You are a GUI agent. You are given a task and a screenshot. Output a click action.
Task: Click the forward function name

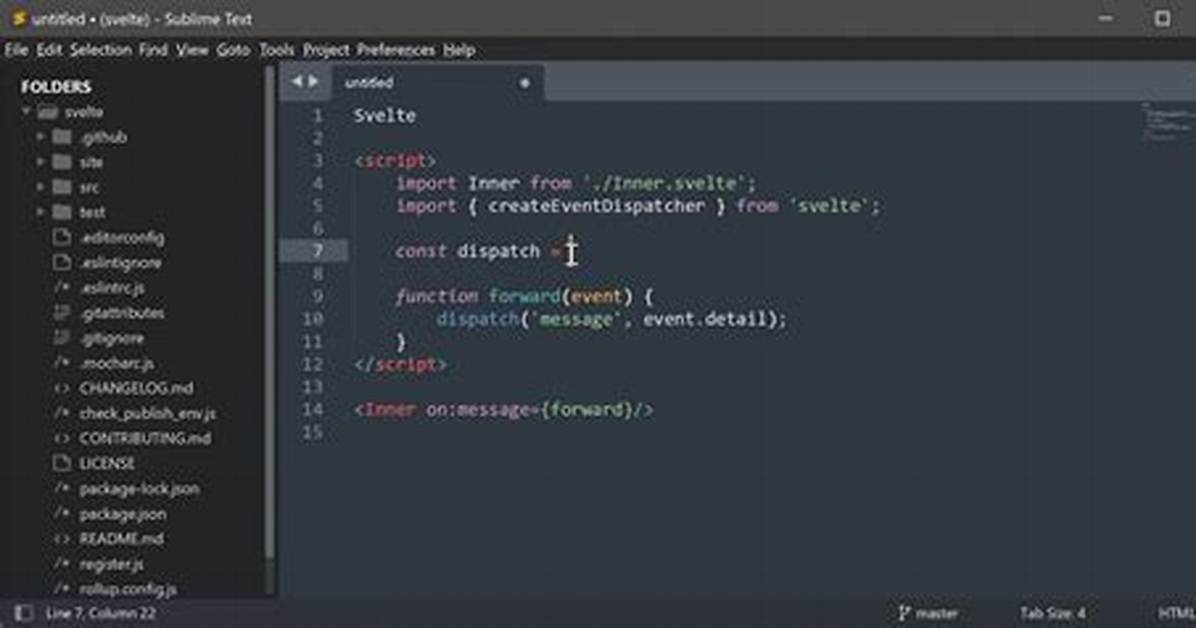pyautogui.click(x=524, y=296)
